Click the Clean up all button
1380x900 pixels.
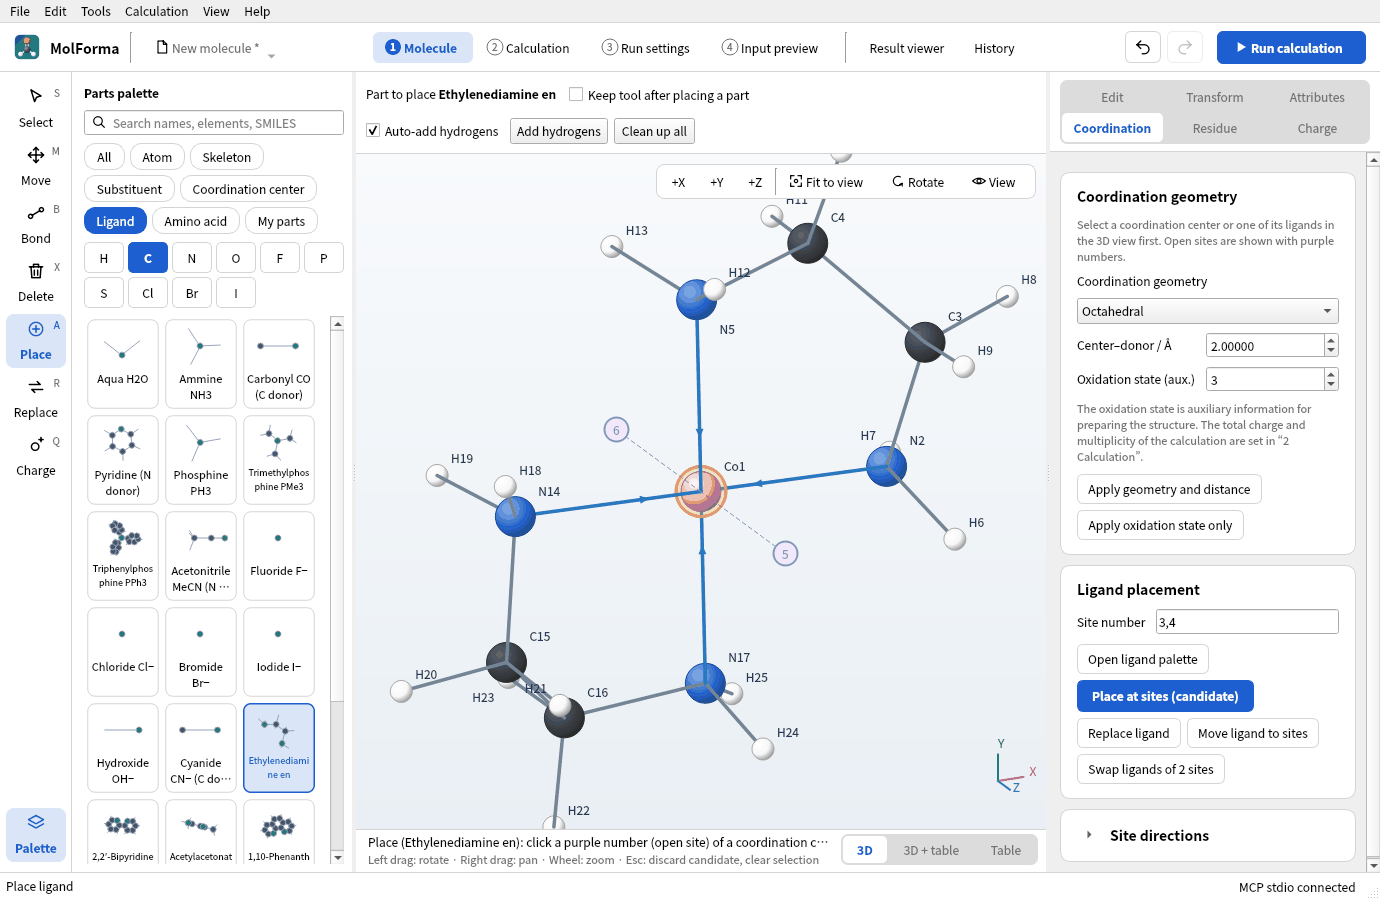pos(654,131)
